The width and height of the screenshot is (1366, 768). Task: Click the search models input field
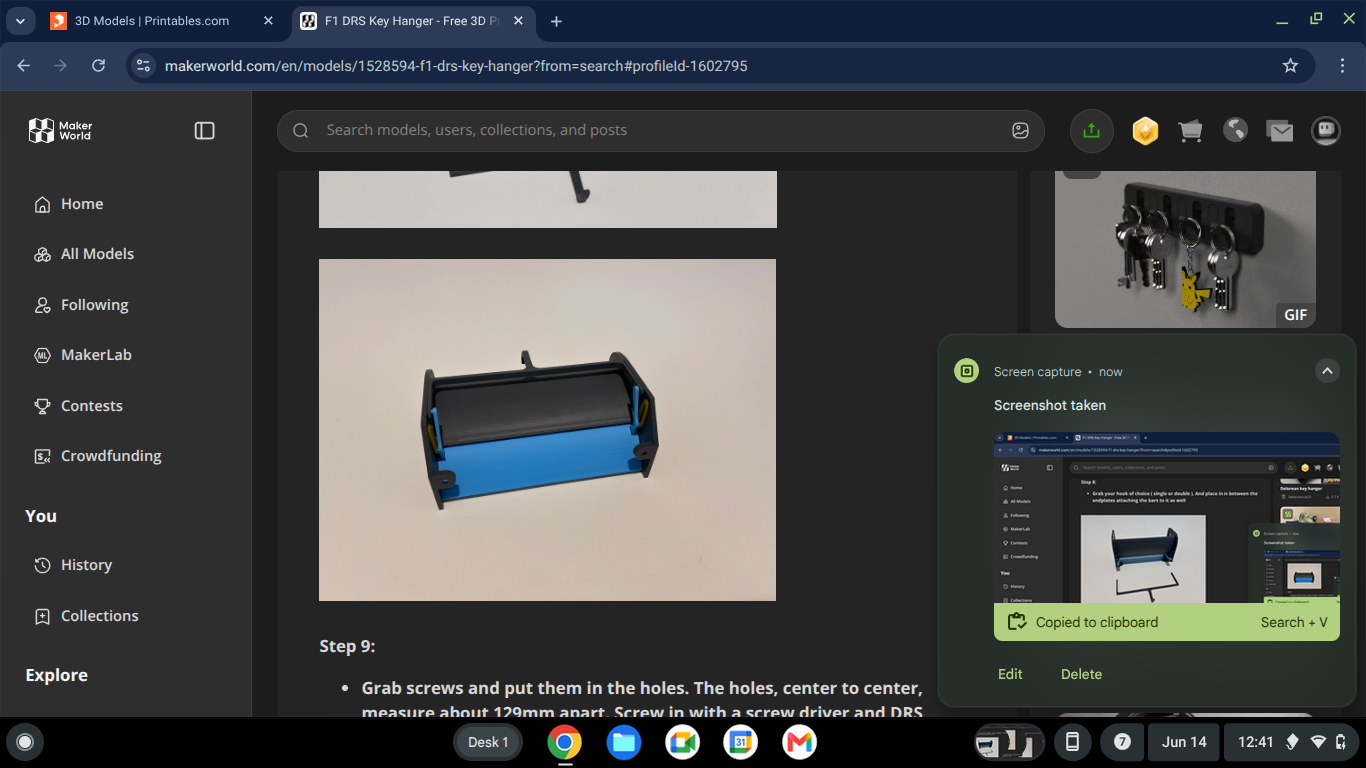click(660, 130)
